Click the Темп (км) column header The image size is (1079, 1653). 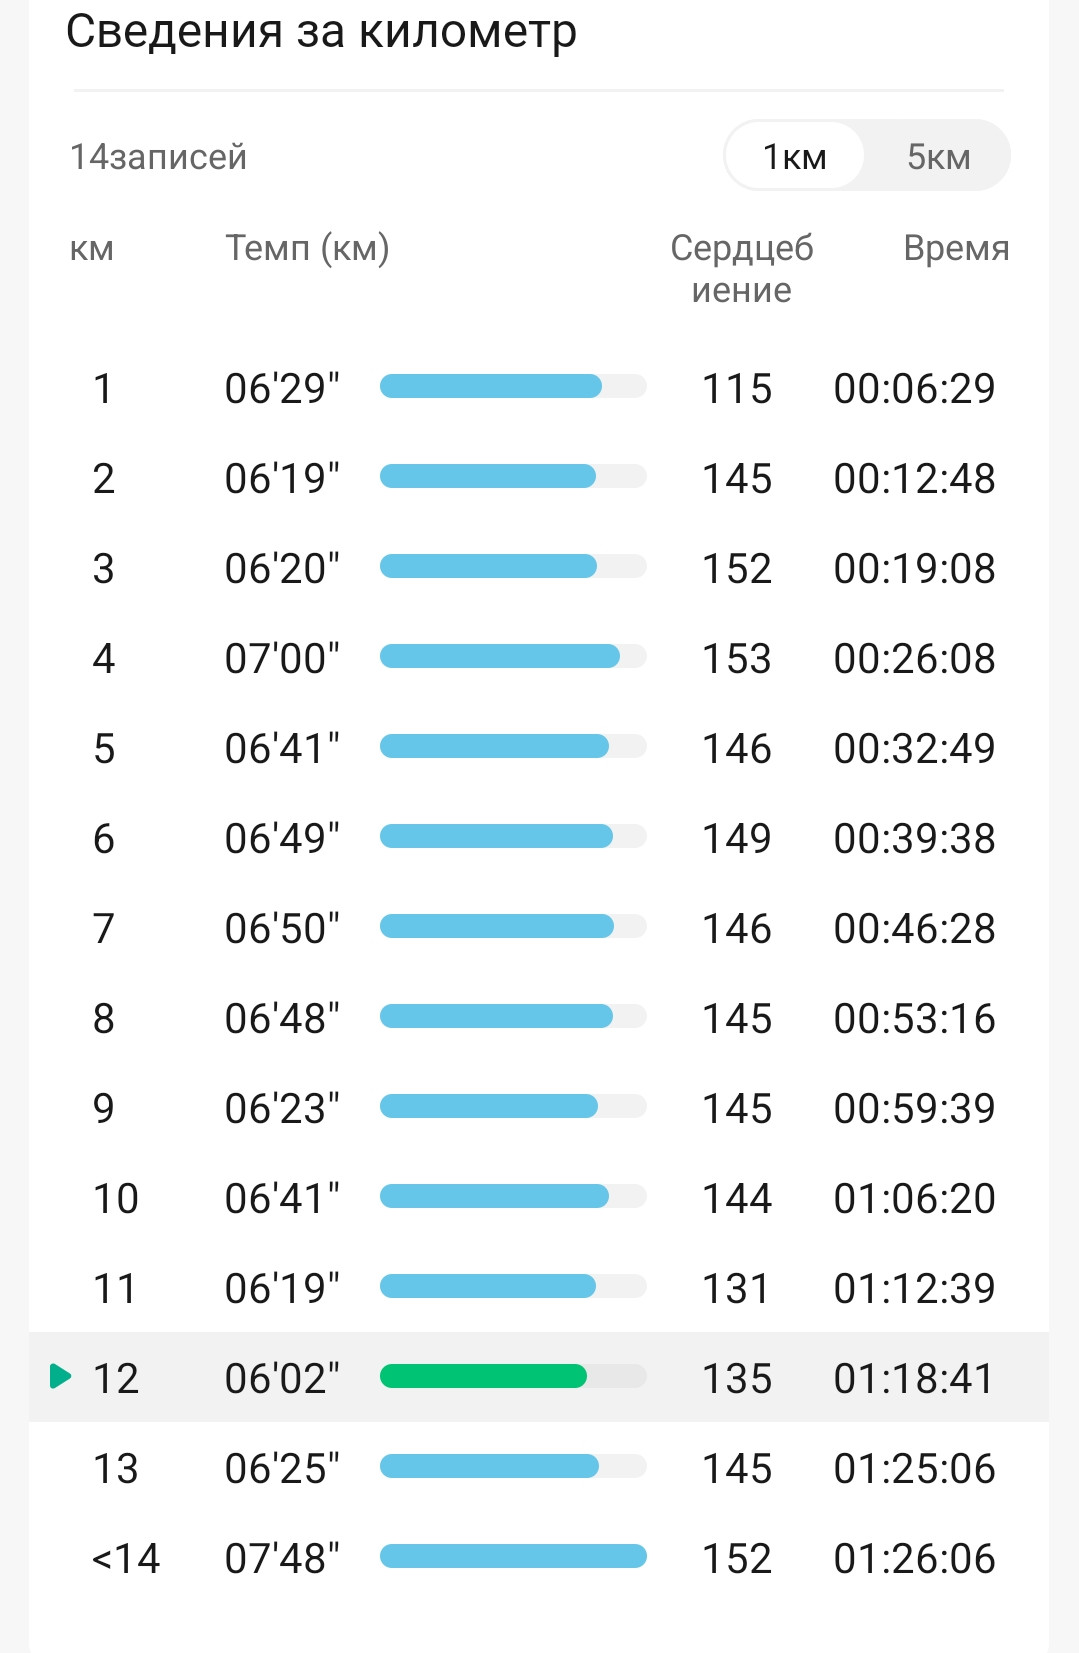[x=307, y=248]
